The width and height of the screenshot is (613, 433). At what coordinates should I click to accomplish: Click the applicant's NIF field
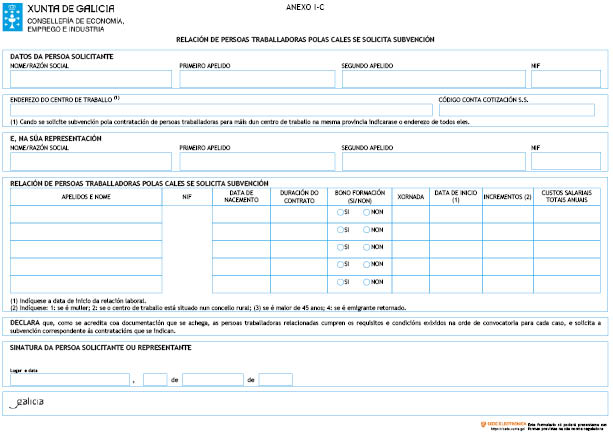coord(565,79)
